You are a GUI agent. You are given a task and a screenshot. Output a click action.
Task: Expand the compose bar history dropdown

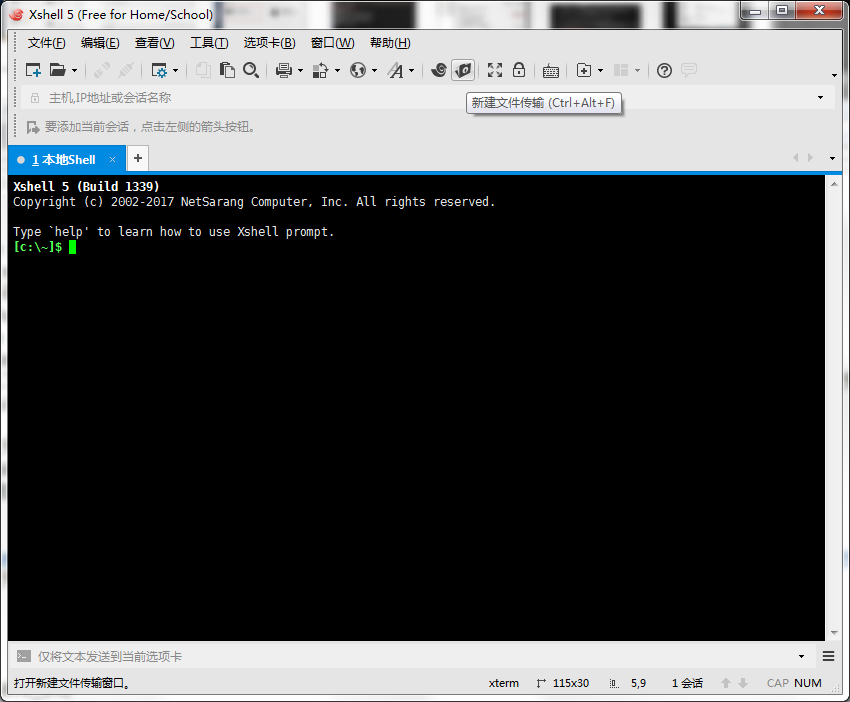802,656
